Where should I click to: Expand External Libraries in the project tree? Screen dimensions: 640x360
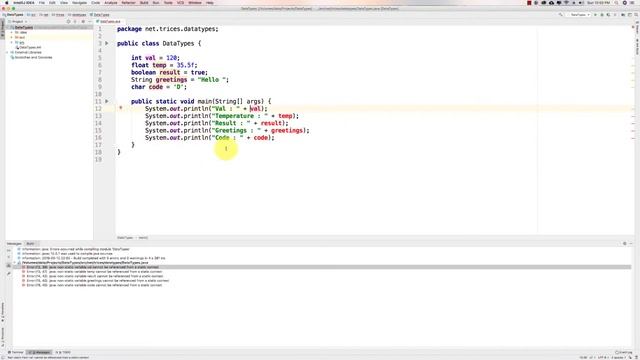coord(7,52)
